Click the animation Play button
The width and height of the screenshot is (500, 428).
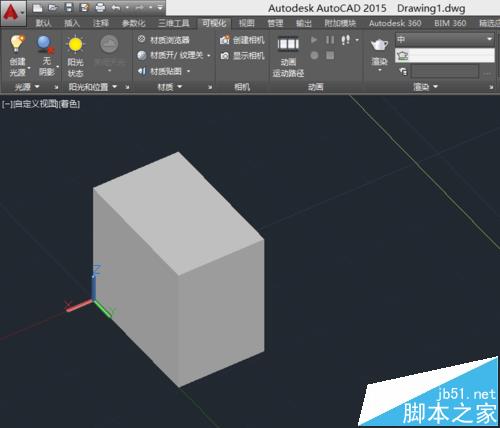point(314,40)
